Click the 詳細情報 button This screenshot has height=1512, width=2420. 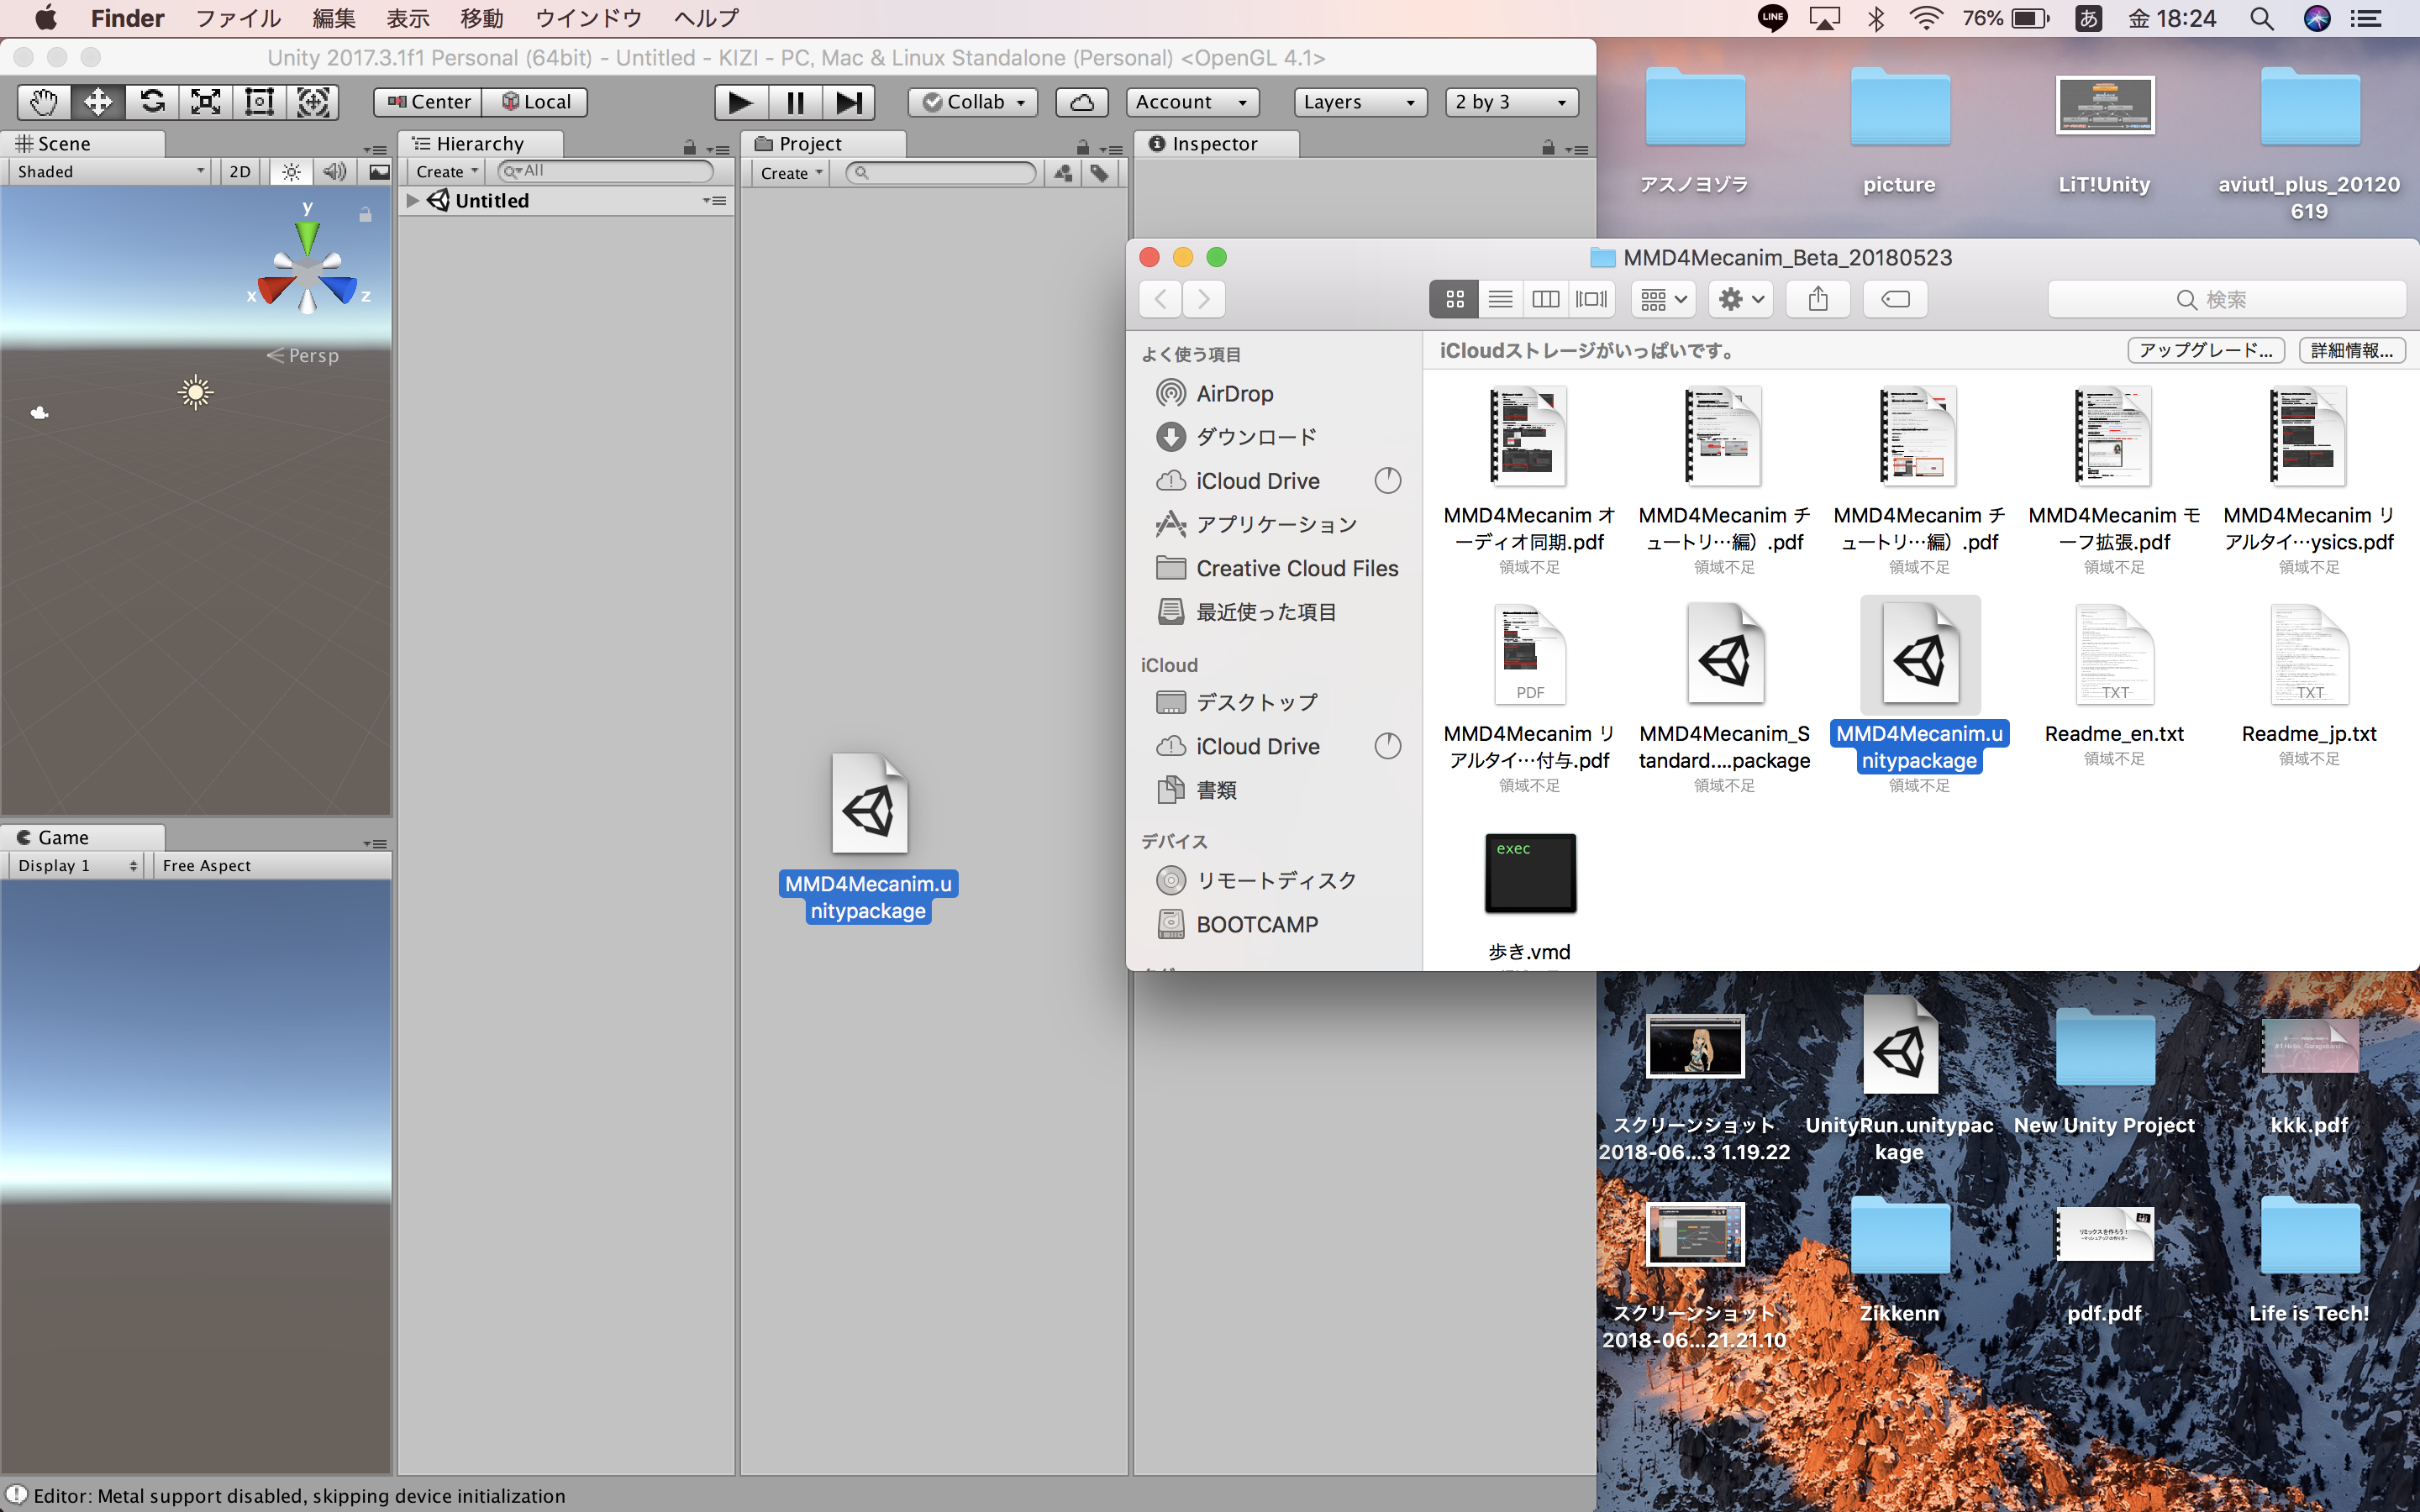tap(2352, 351)
